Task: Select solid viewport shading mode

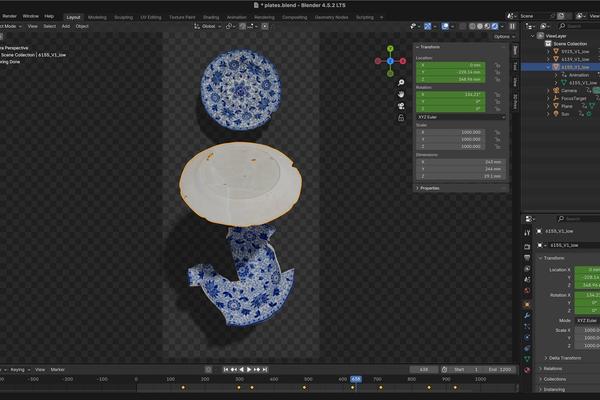Action: pos(480,26)
